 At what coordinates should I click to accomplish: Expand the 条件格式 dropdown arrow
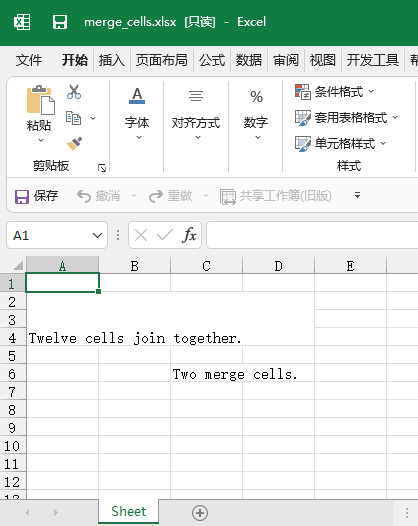coord(371,91)
